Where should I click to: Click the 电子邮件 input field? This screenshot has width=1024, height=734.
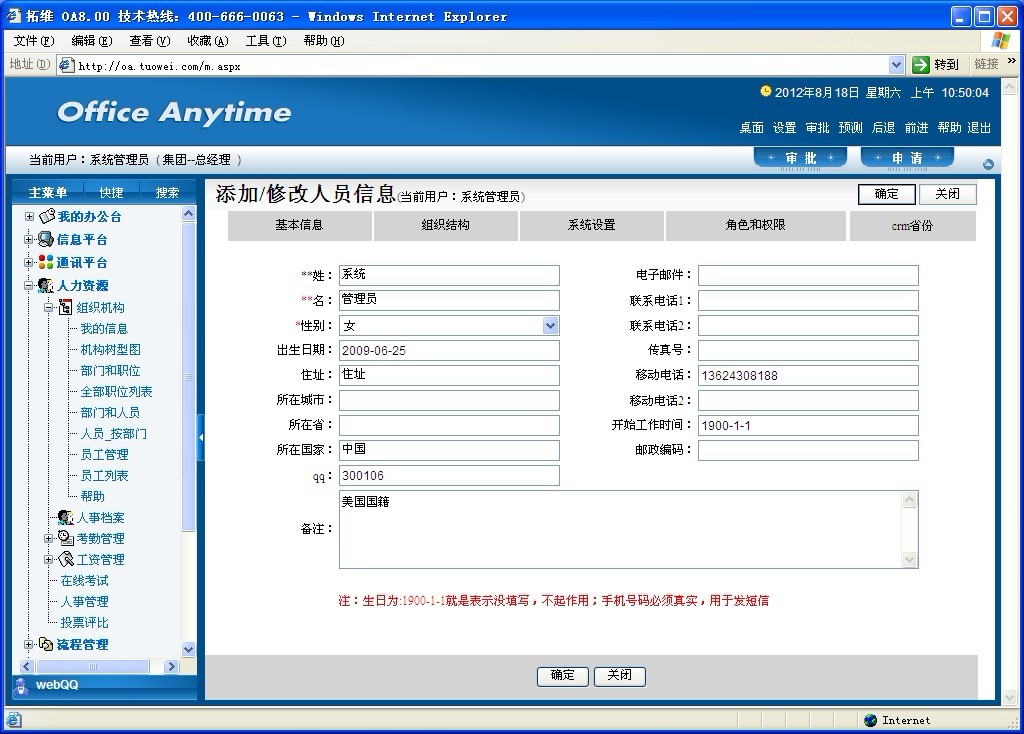coord(807,275)
